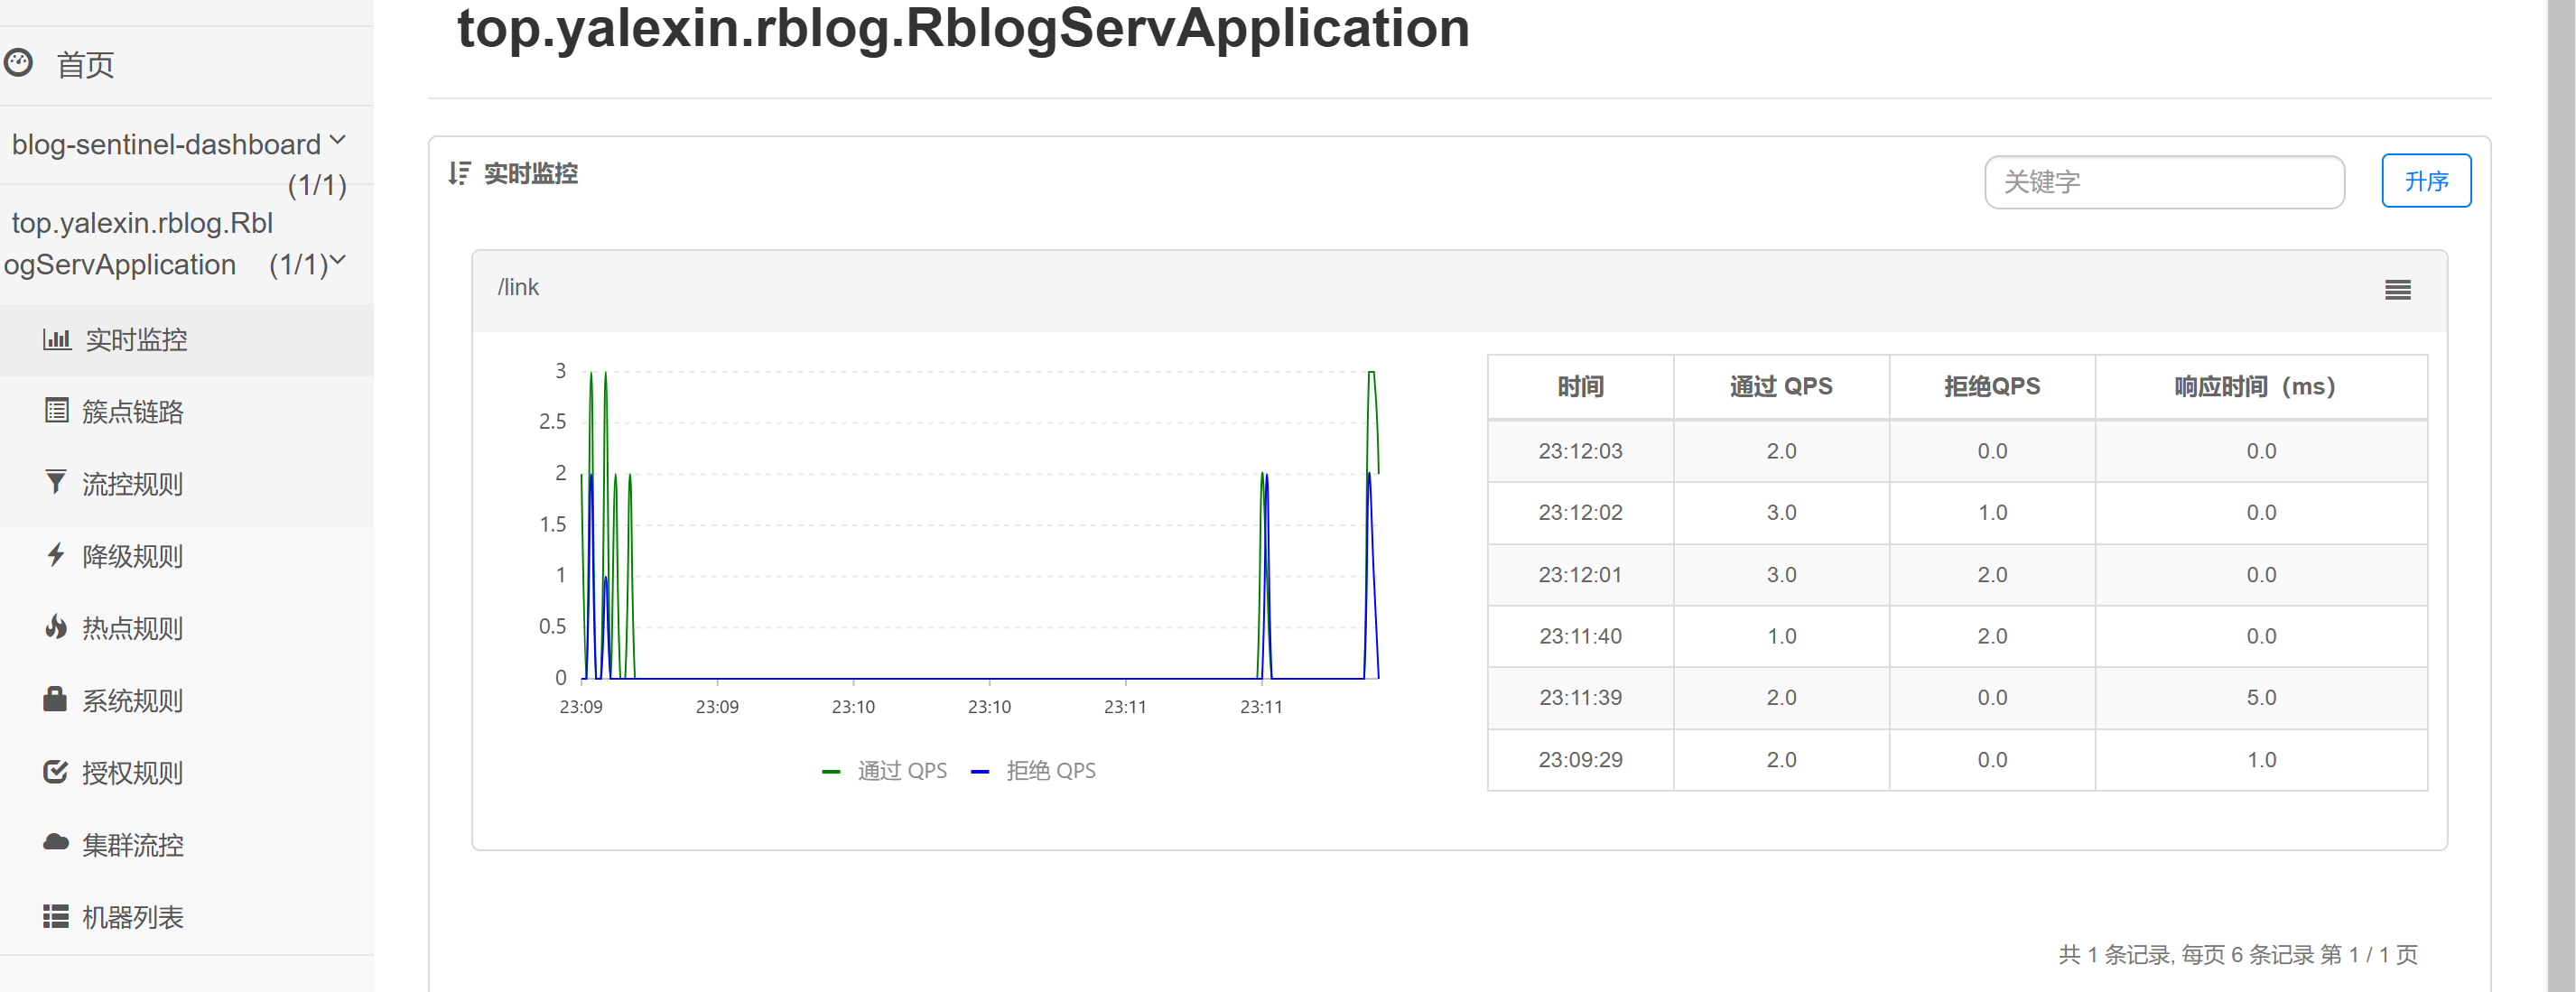
Task: Click the bar chart icon for 实时监控
Action: [57, 339]
